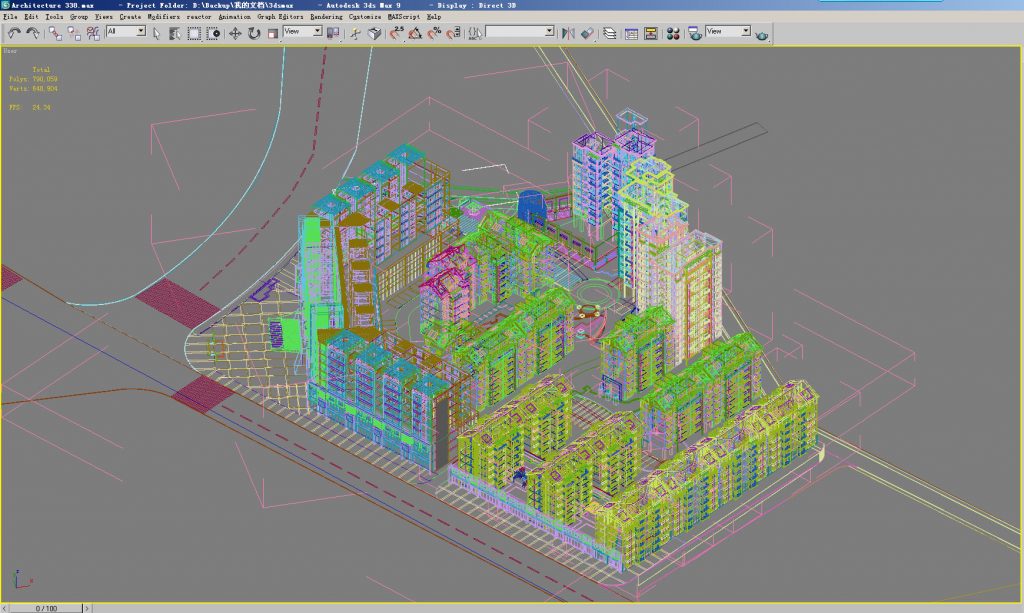The image size is (1024, 613).
Task: Click the Undo icon on the toolbar
Action: click(14, 32)
